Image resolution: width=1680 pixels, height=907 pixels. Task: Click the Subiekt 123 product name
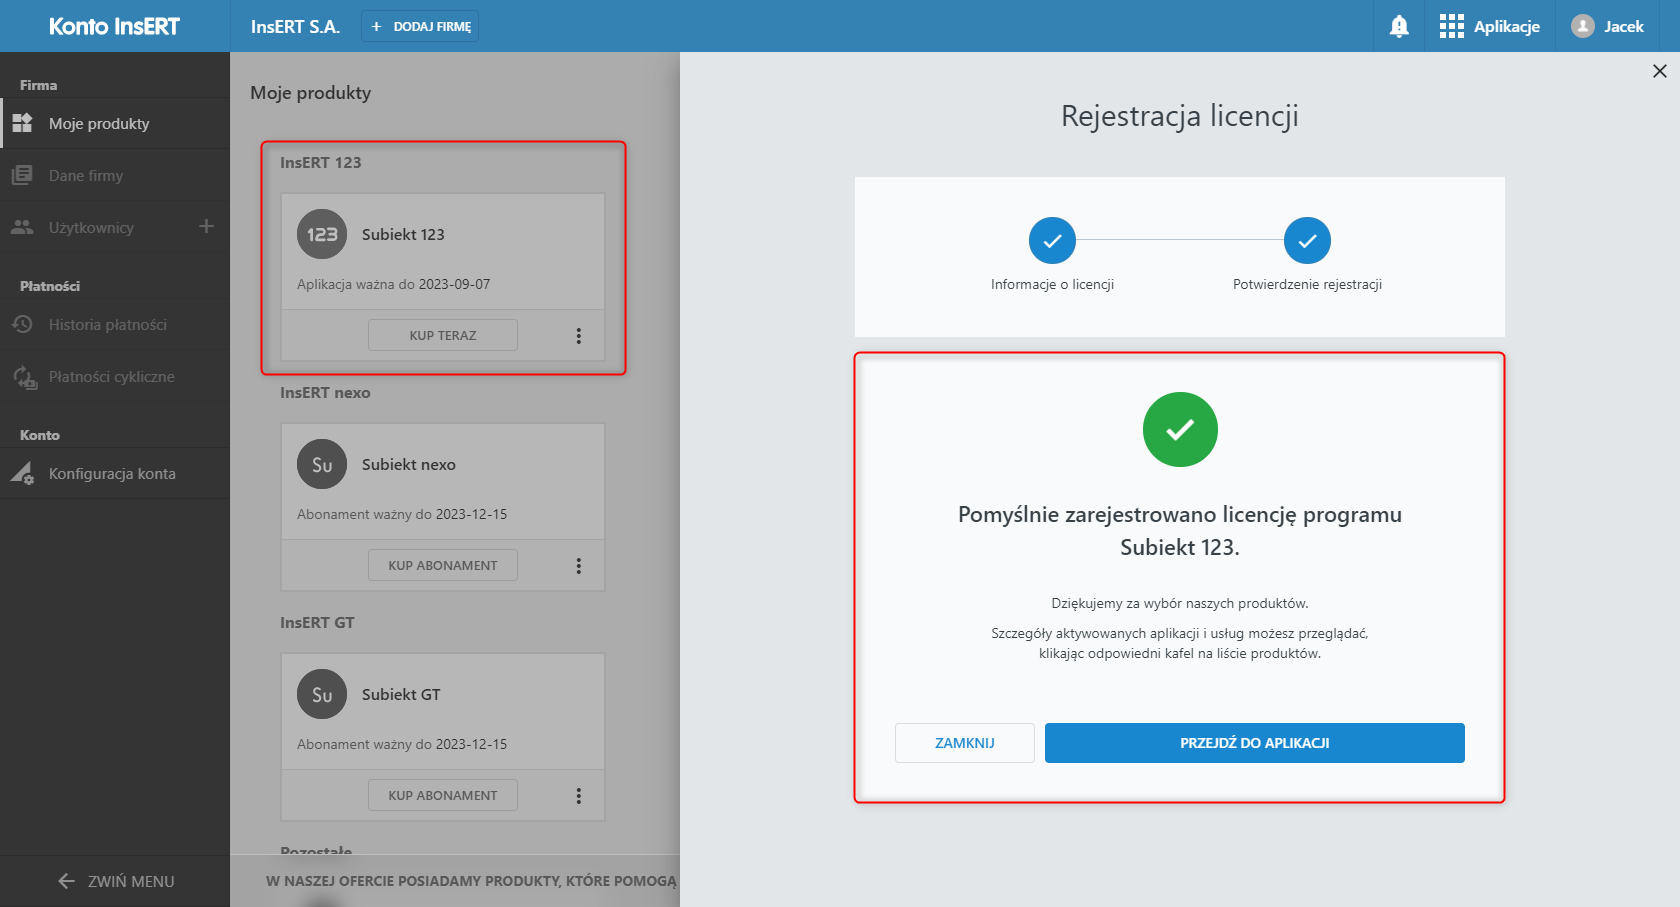pyautogui.click(x=403, y=234)
